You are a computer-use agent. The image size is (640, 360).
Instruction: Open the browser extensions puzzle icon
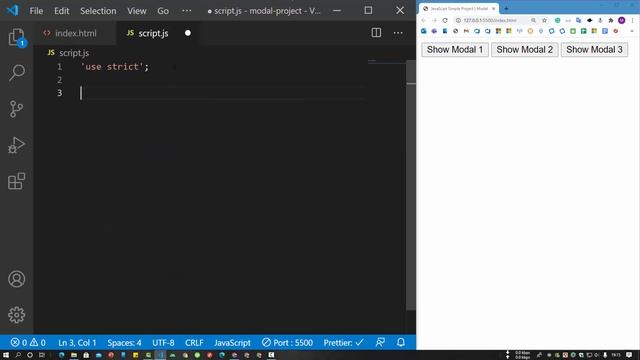pos(611,20)
